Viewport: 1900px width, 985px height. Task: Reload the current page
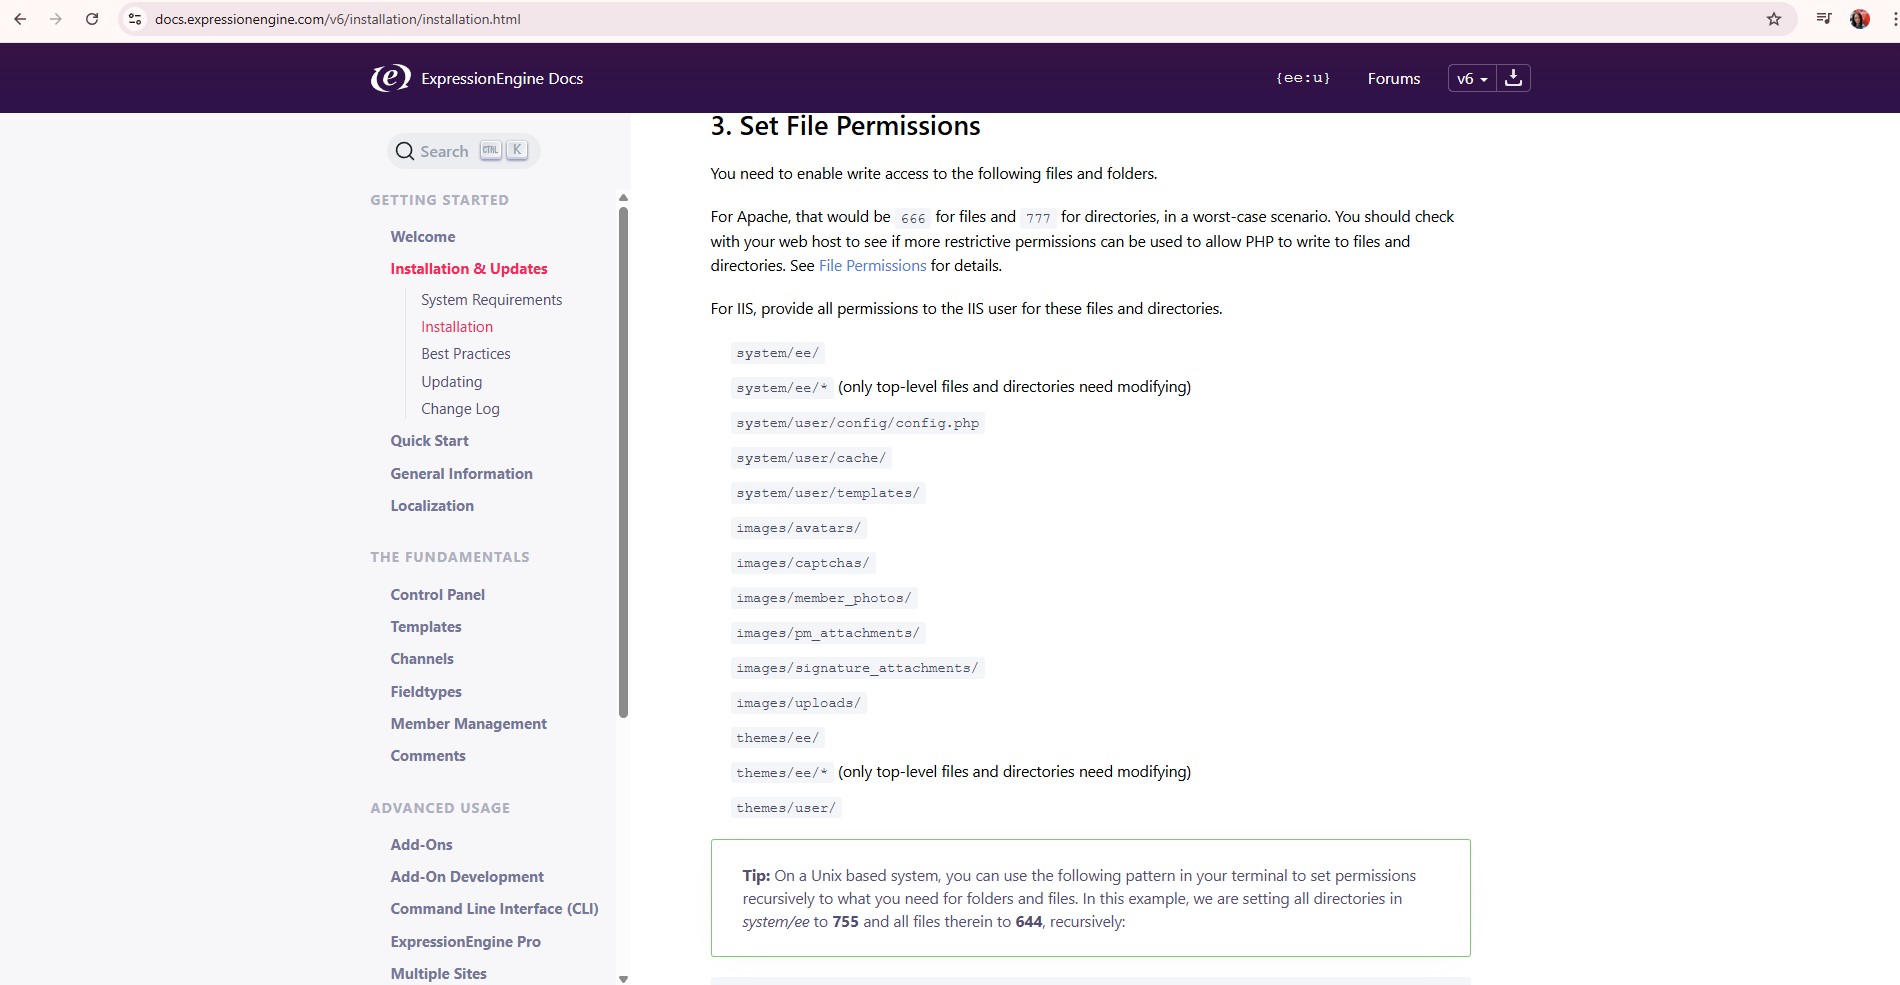point(92,18)
